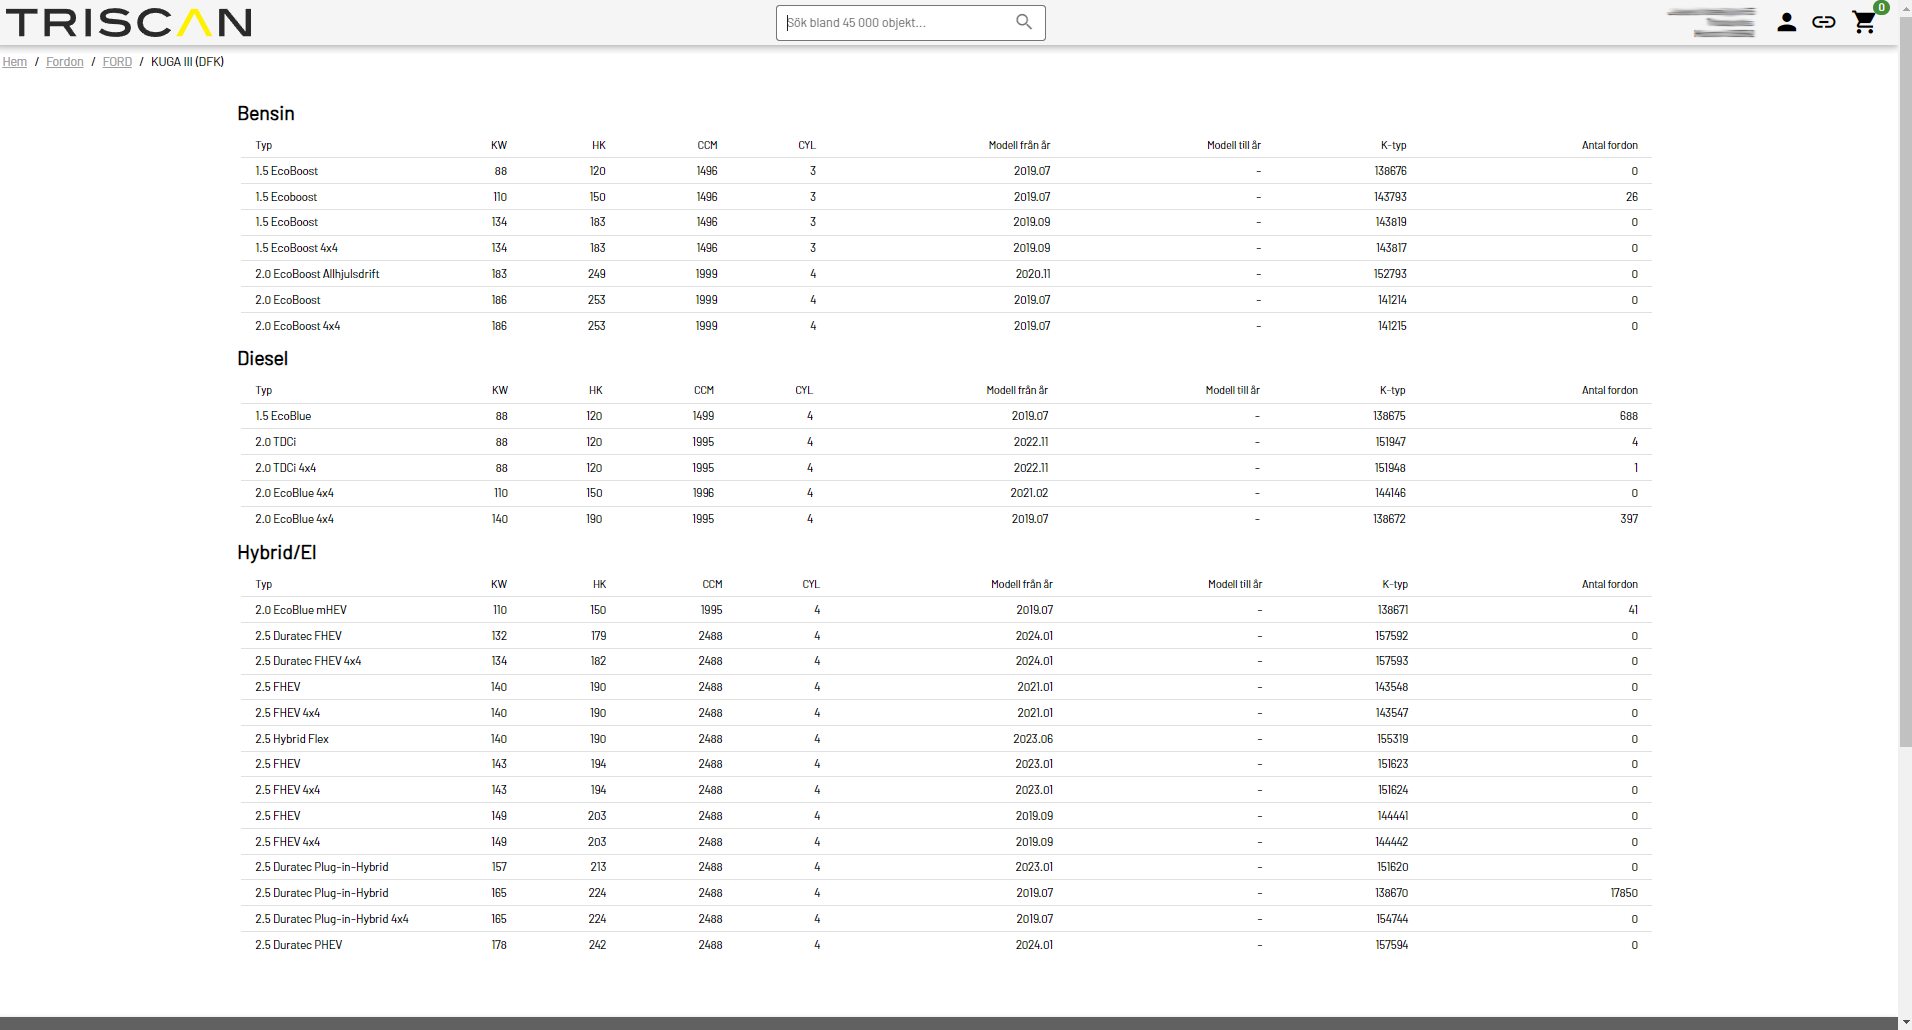The width and height of the screenshot is (1912, 1030).
Task: Select the 2.0 EcoBlue 4x4 110 KW row
Action: point(945,493)
